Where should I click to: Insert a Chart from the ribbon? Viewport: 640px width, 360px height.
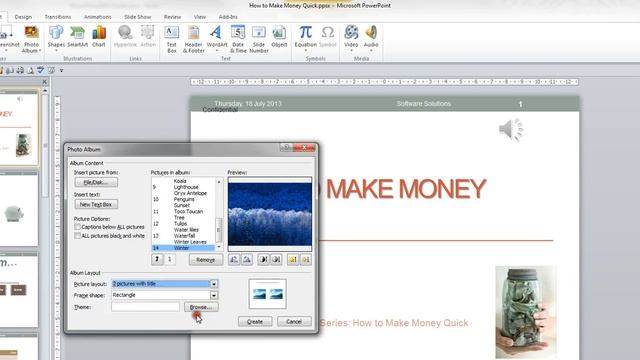pyautogui.click(x=99, y=36)
